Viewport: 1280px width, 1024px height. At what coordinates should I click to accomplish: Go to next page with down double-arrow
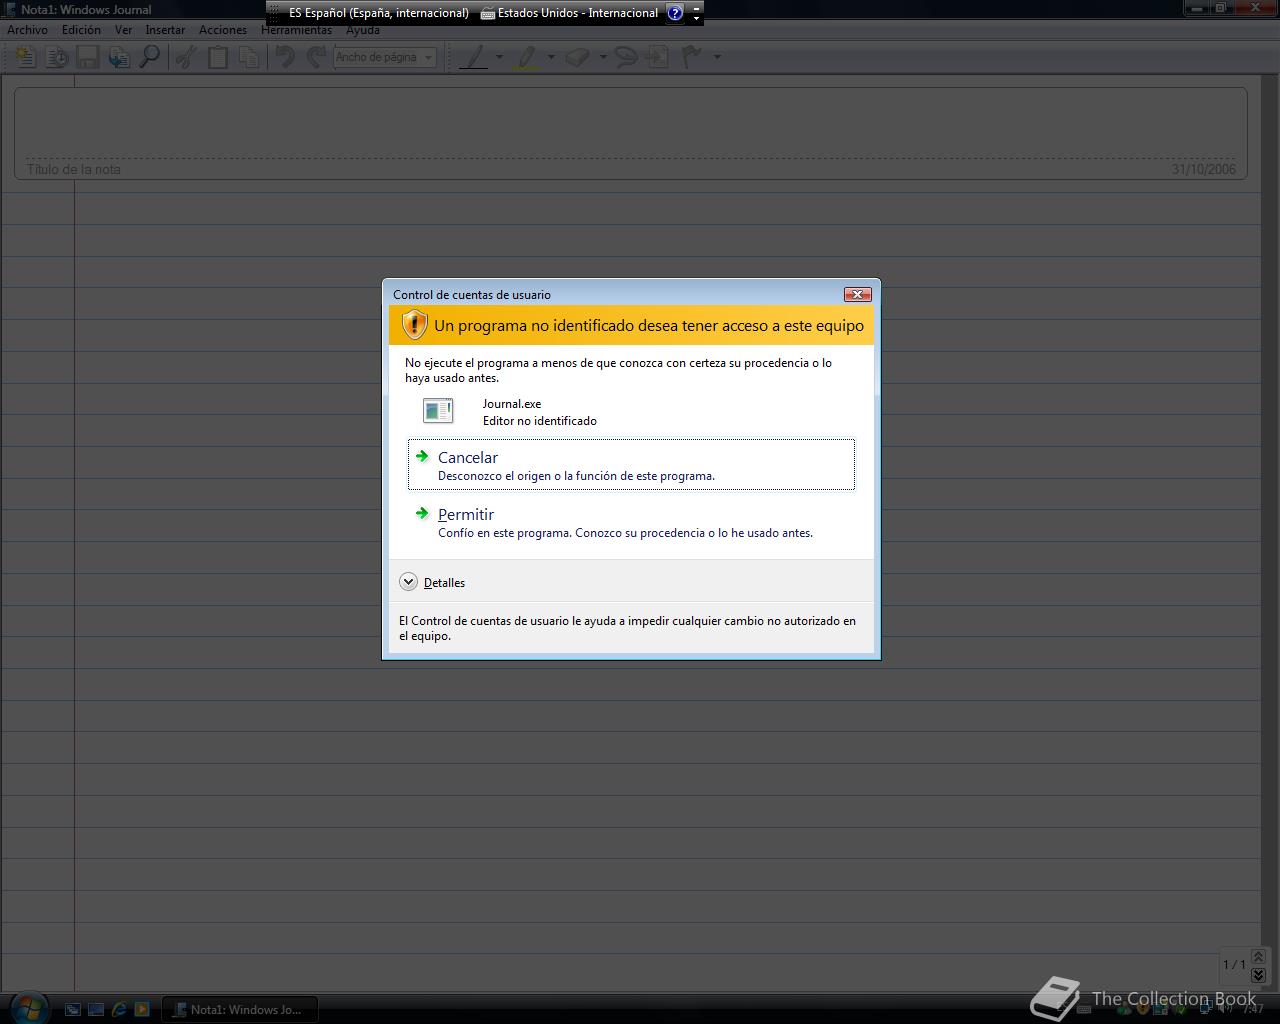pyautogui.click(x=1258, y=975)
